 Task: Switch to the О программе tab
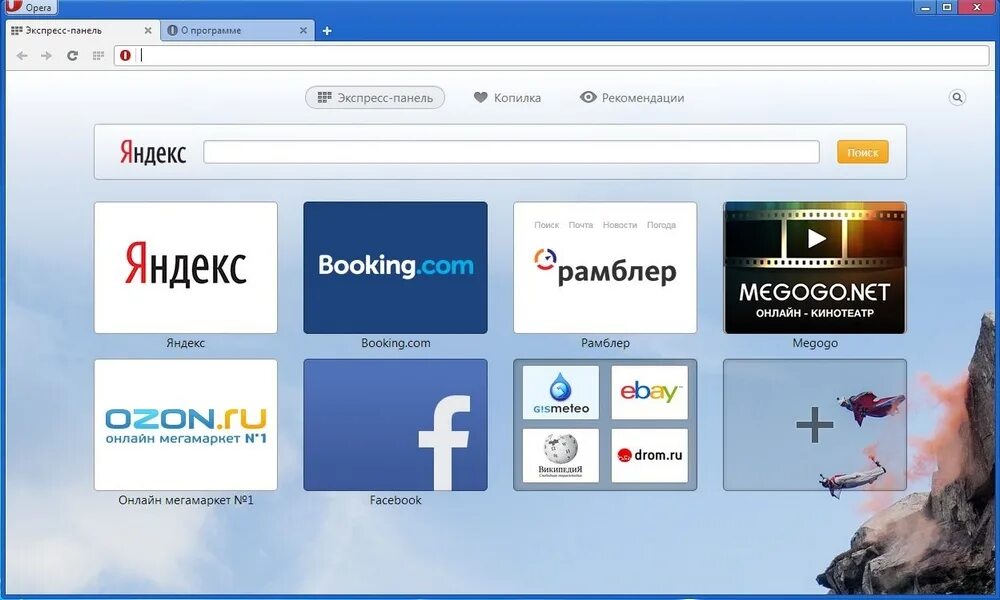click(238, 30)
